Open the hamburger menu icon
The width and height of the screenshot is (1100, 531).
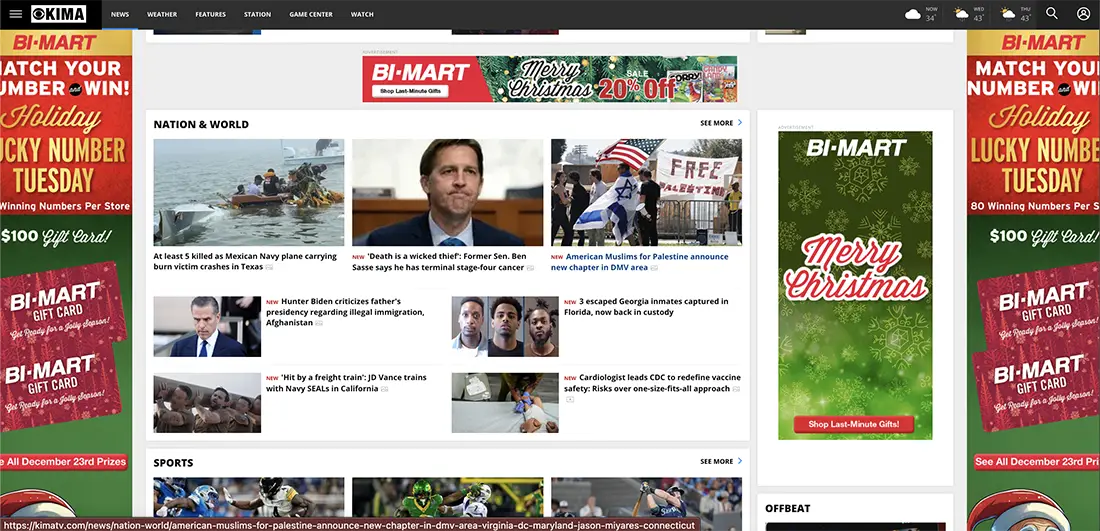(15, 14)
